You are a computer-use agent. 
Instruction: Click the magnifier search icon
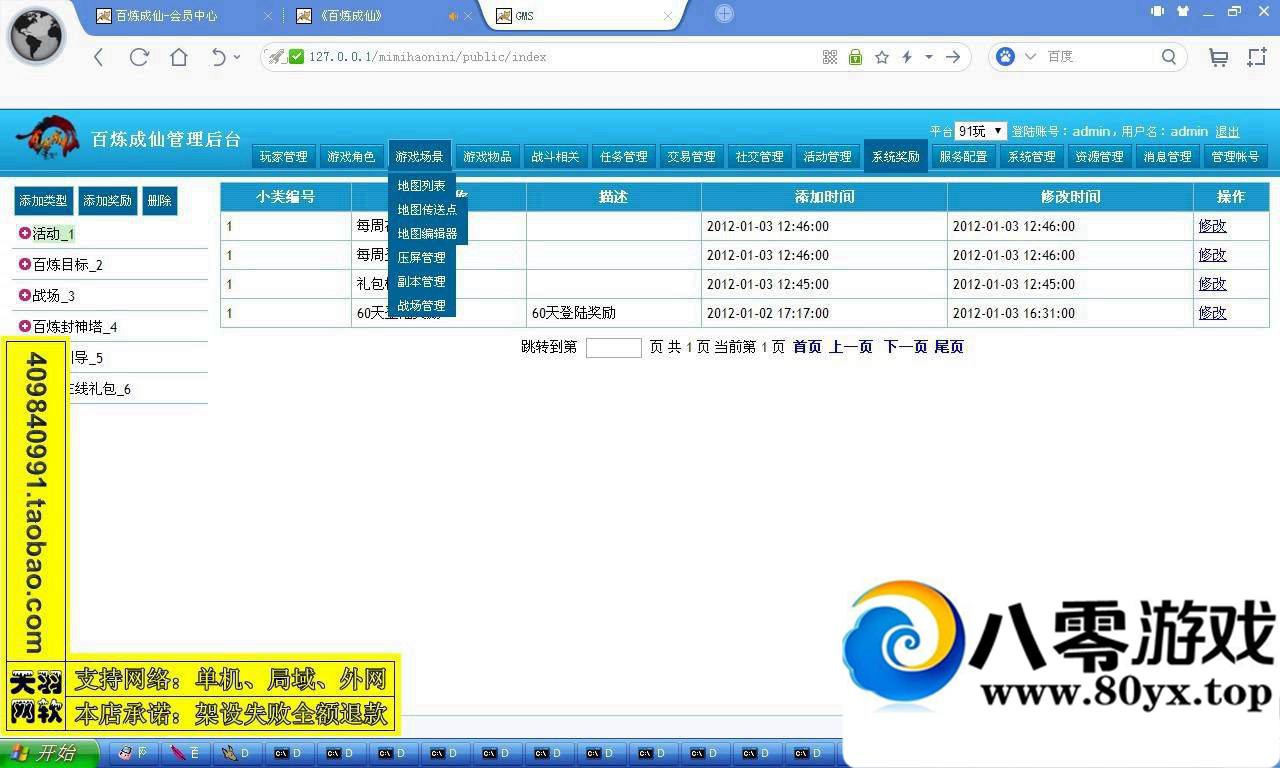coord(1169,57)
